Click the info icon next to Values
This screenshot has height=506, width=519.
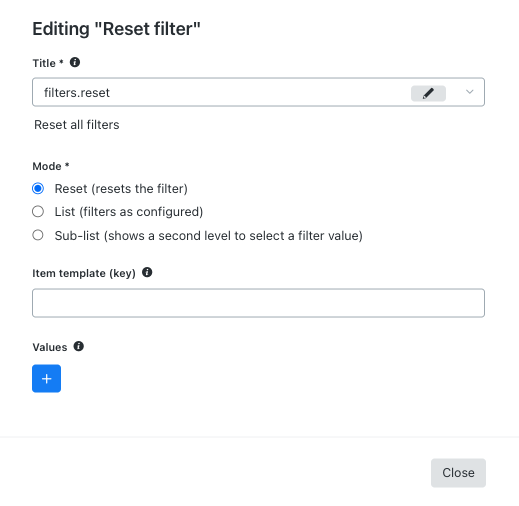pyautogui.click(x=79, y=346)
